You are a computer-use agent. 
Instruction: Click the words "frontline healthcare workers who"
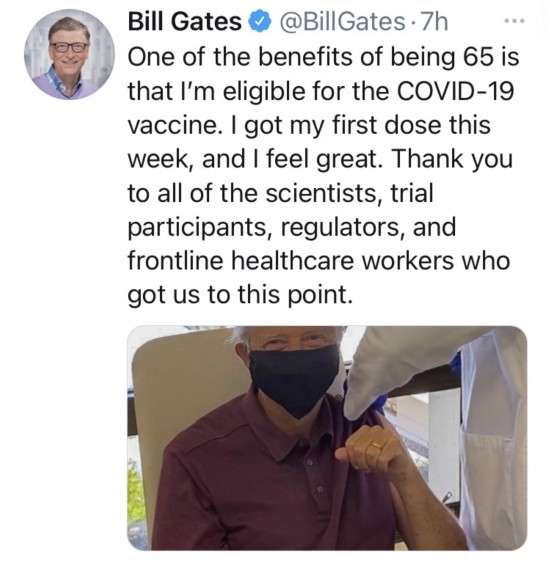[319, 261]
